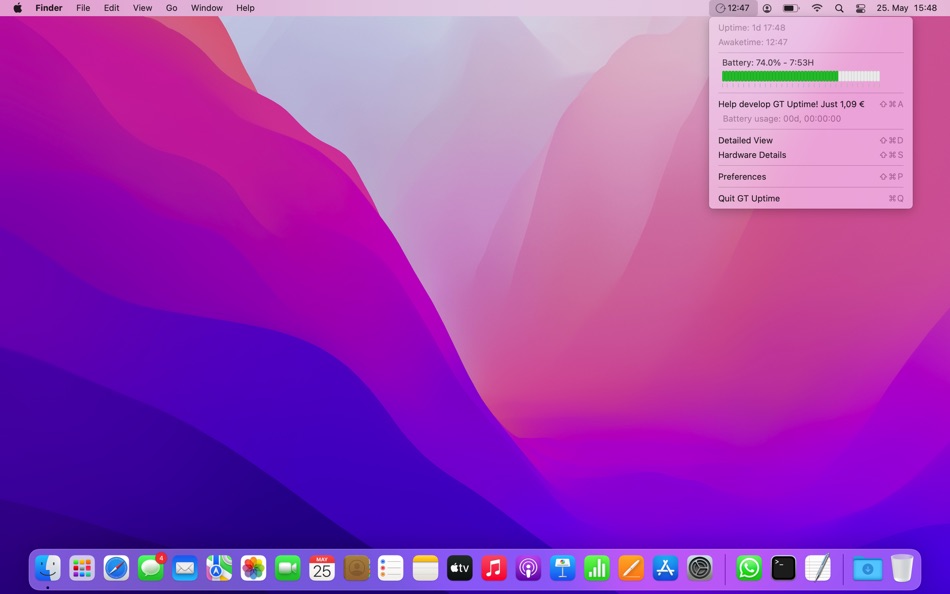Open Mail with four unread messages
The width and height of the screenshot is (950, 594).
point(185,568)
